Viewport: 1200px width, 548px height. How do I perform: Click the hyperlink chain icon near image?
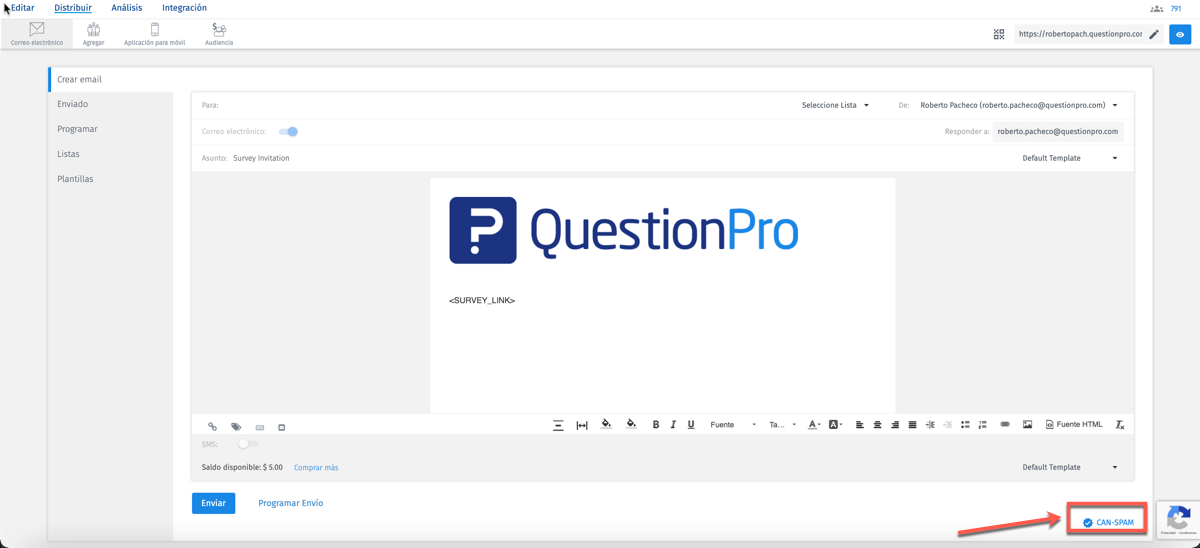(x=1005, y=425)
